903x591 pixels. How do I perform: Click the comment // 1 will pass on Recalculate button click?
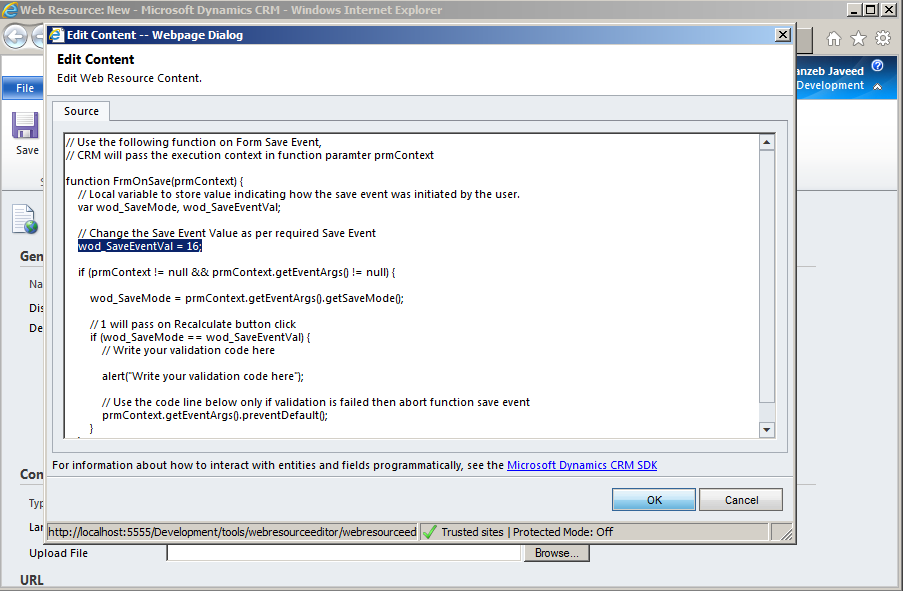[193, 324]
